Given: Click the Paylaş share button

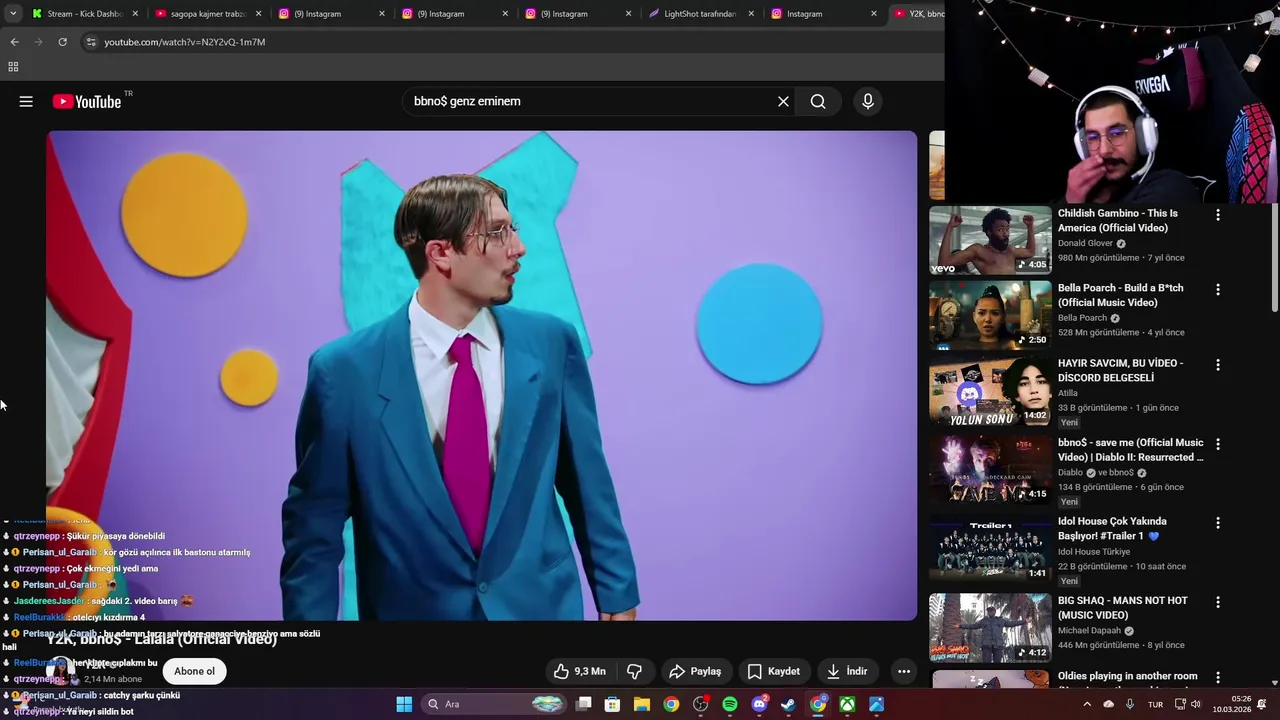Looking at the screenshot, I should [x=695, y=671].
